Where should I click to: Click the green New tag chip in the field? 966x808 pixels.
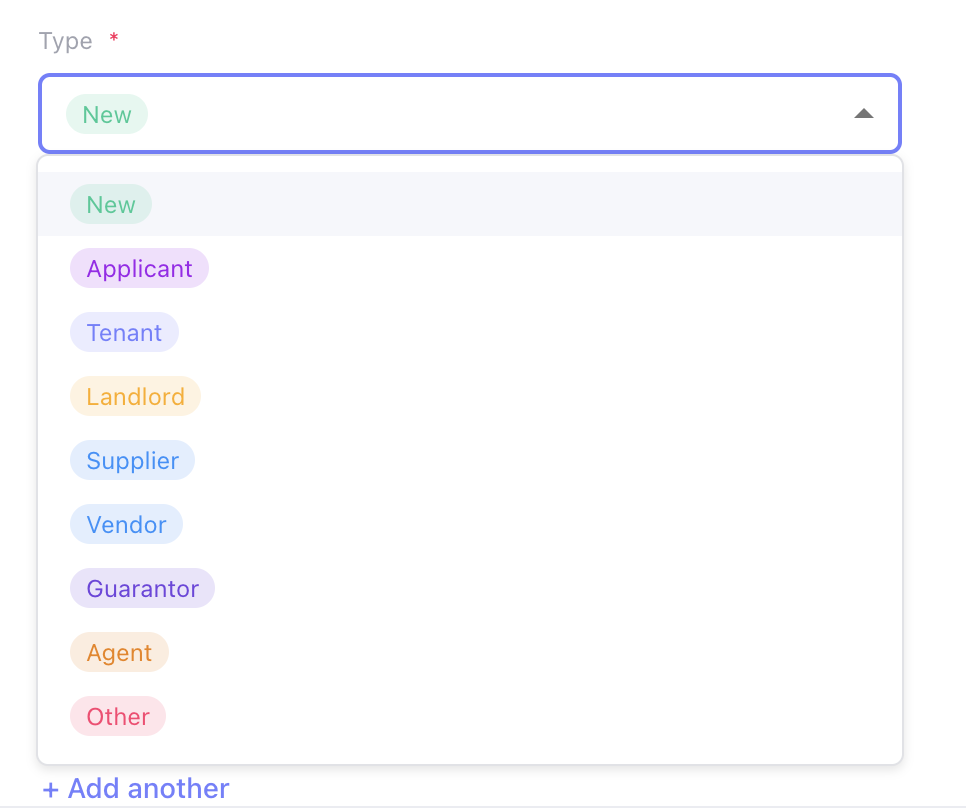106,114
